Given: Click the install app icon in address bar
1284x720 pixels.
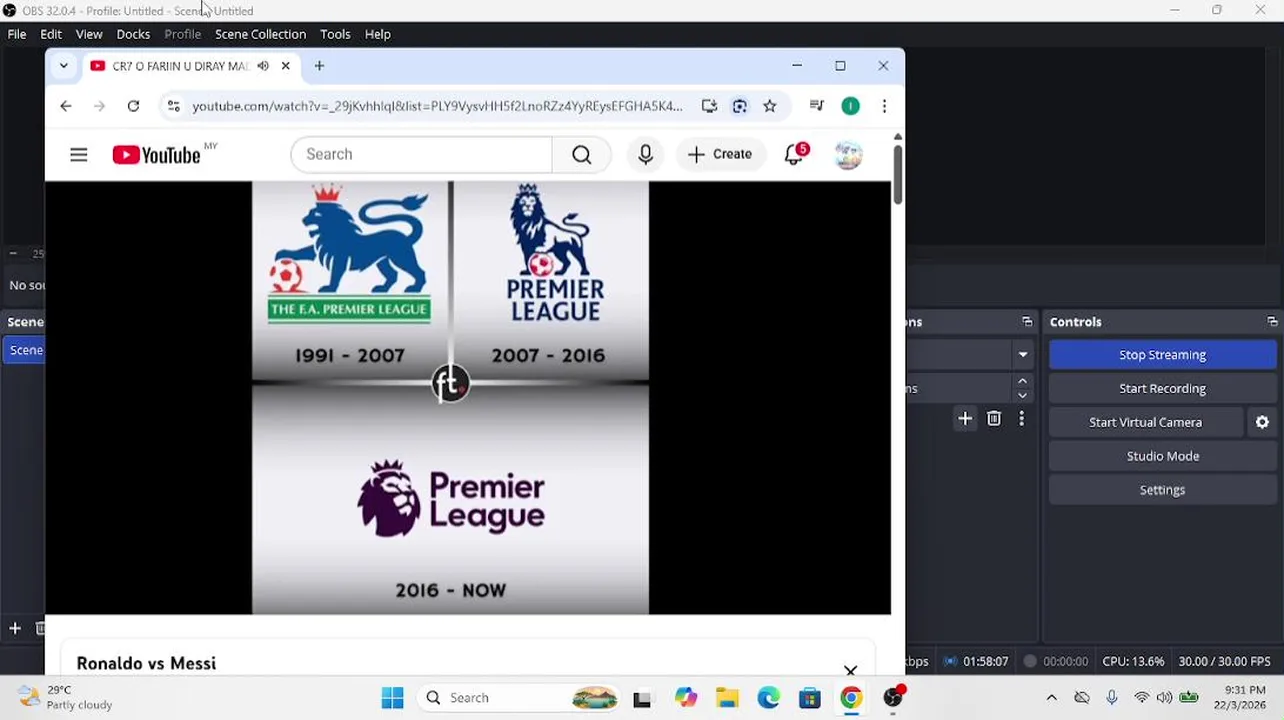Looking at the screenshot, I should 709,106.
